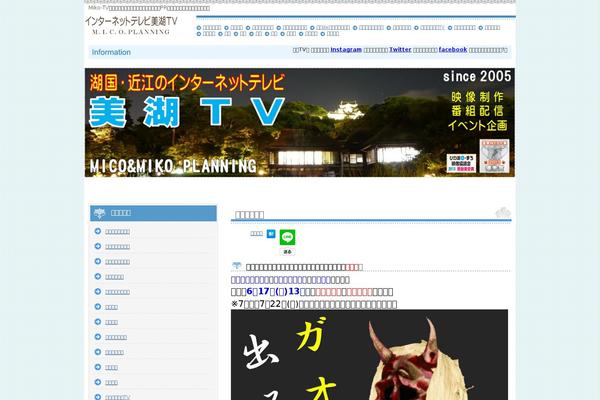Viewport: 600px width, 400px height.
Task: Click the large 美湖TV night castle banner
Action: coord(300,122)
